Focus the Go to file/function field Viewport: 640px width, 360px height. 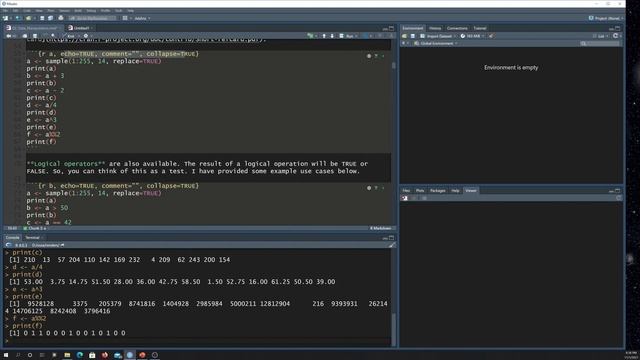[x=92, y=18]
